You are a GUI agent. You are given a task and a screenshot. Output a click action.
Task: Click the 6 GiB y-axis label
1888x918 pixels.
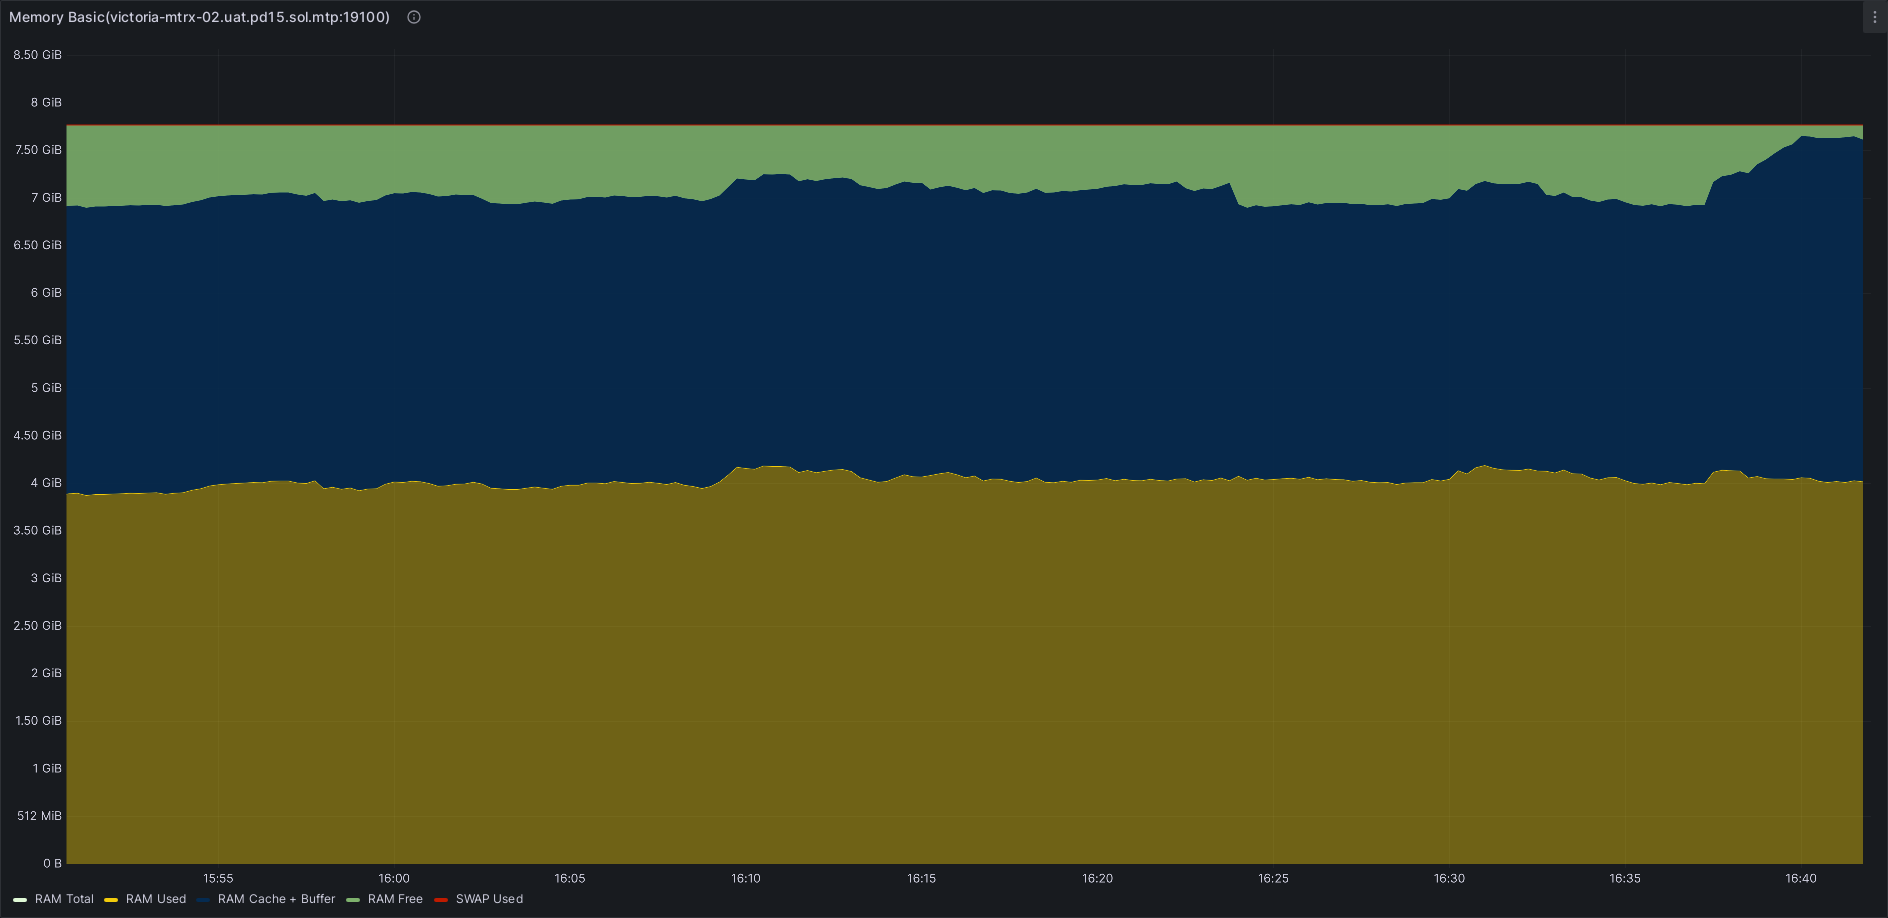coord(46,293)
